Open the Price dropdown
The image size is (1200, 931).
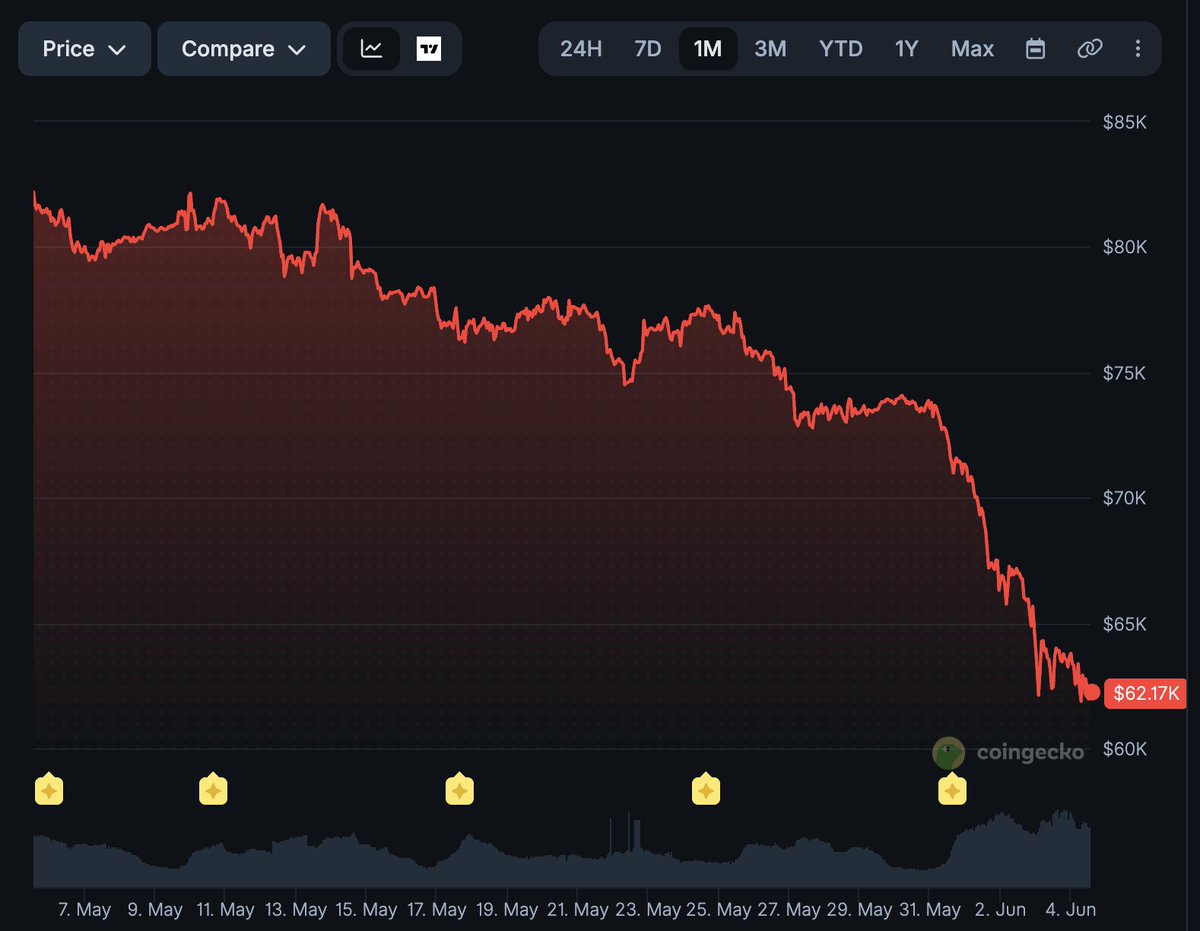click(85, 49)
